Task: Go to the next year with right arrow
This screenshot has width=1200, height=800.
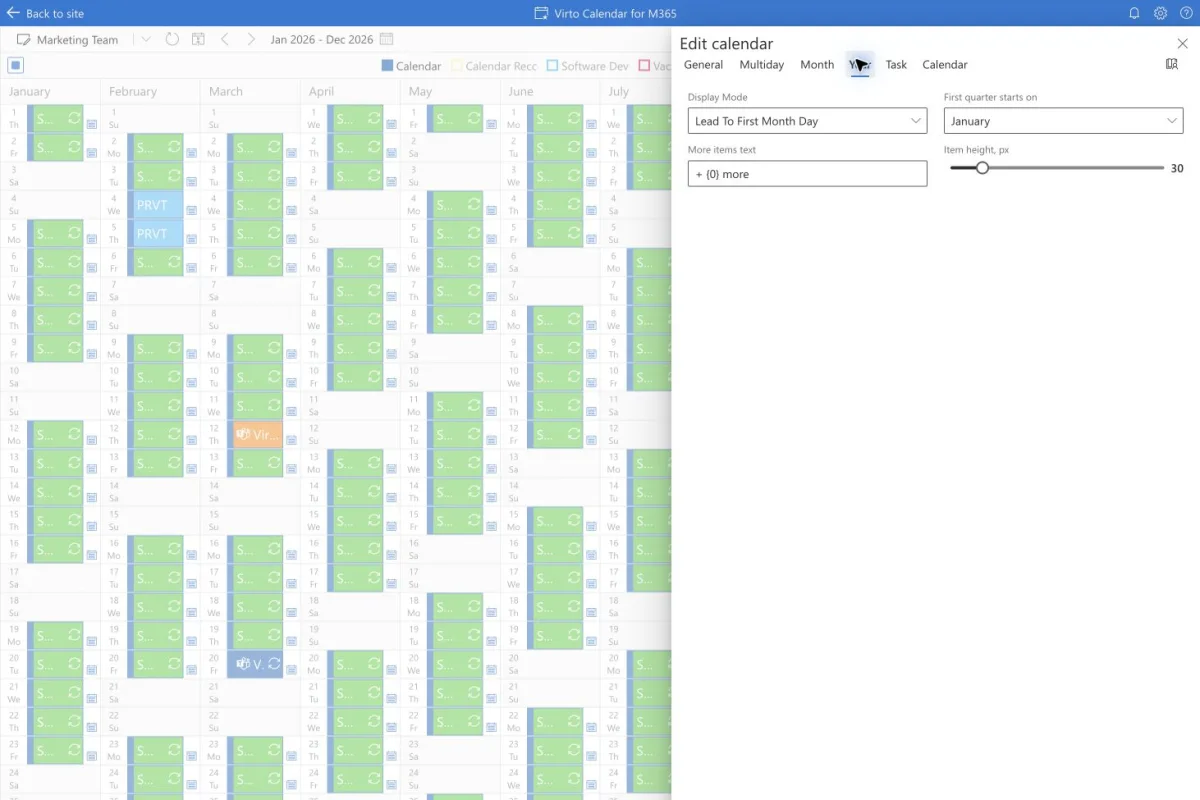Action: pos(250,40)
